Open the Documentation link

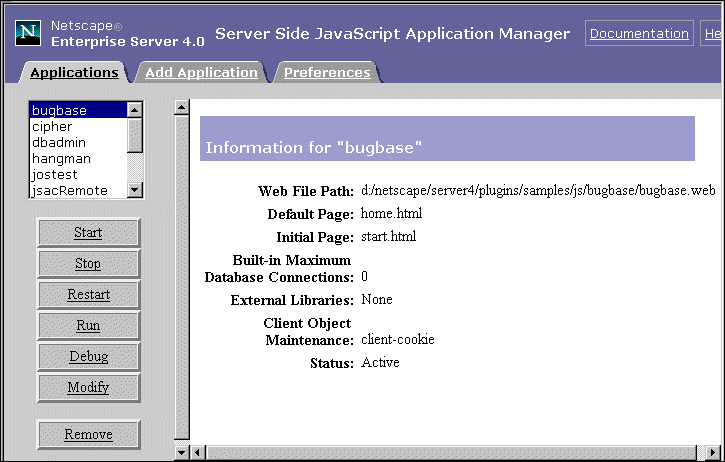pos(639,33)
